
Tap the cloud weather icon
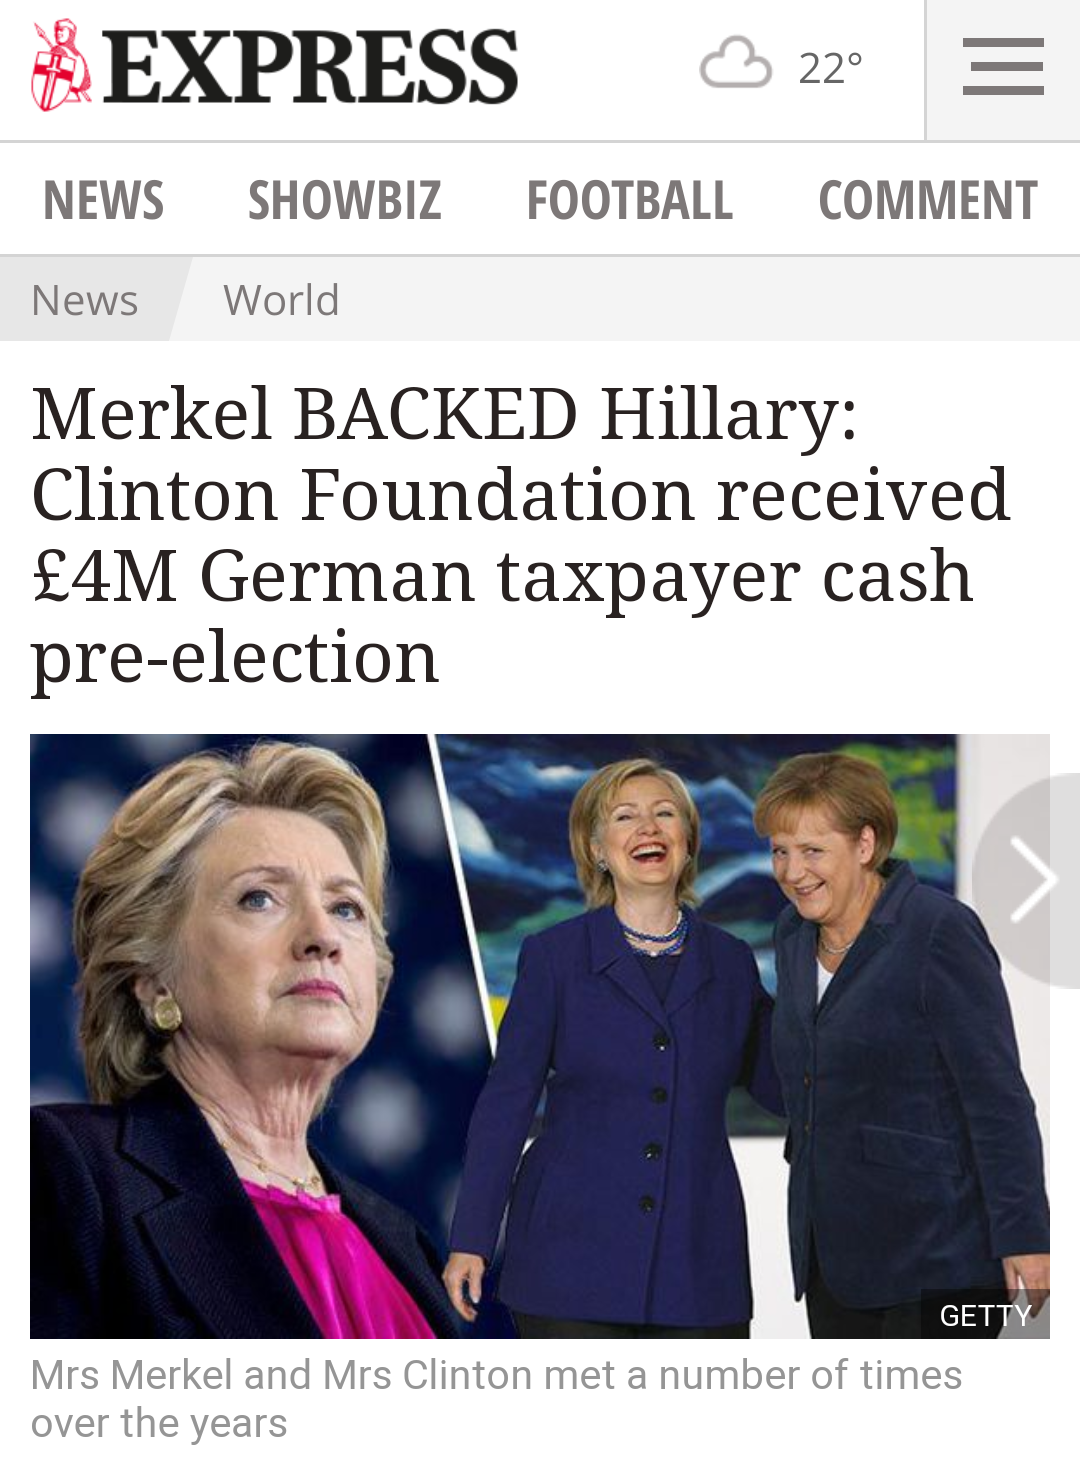tap(736, 63)
